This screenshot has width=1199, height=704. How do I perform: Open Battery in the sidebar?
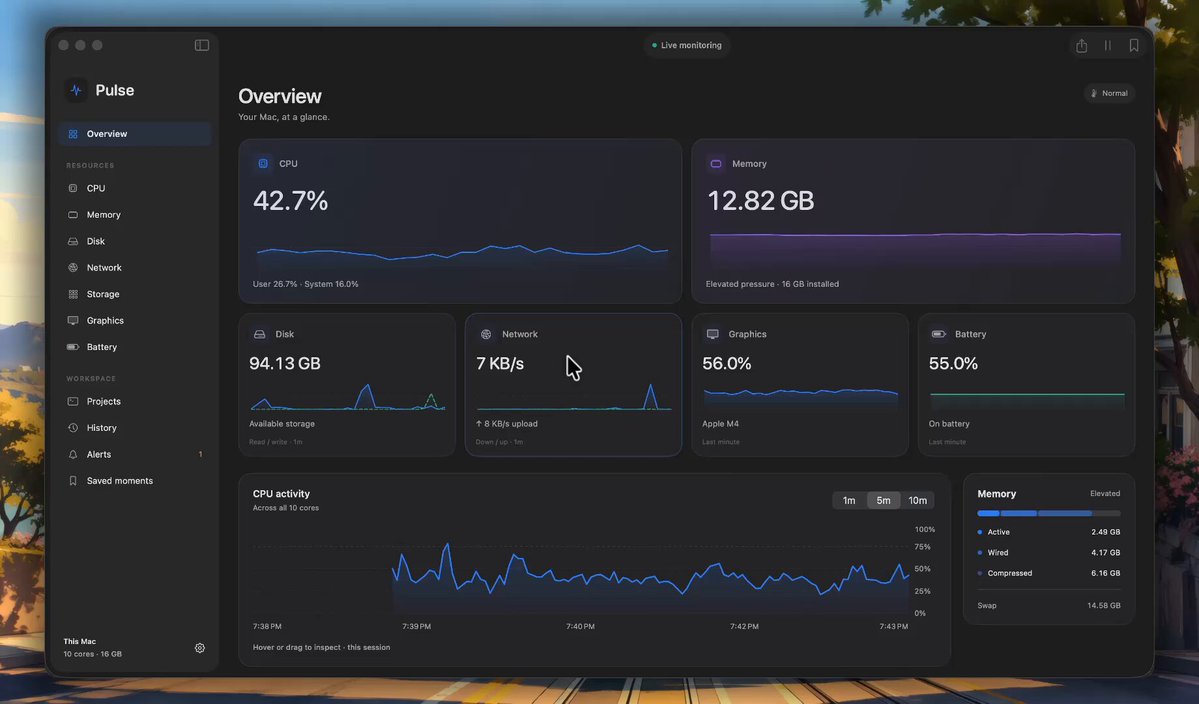135,347
